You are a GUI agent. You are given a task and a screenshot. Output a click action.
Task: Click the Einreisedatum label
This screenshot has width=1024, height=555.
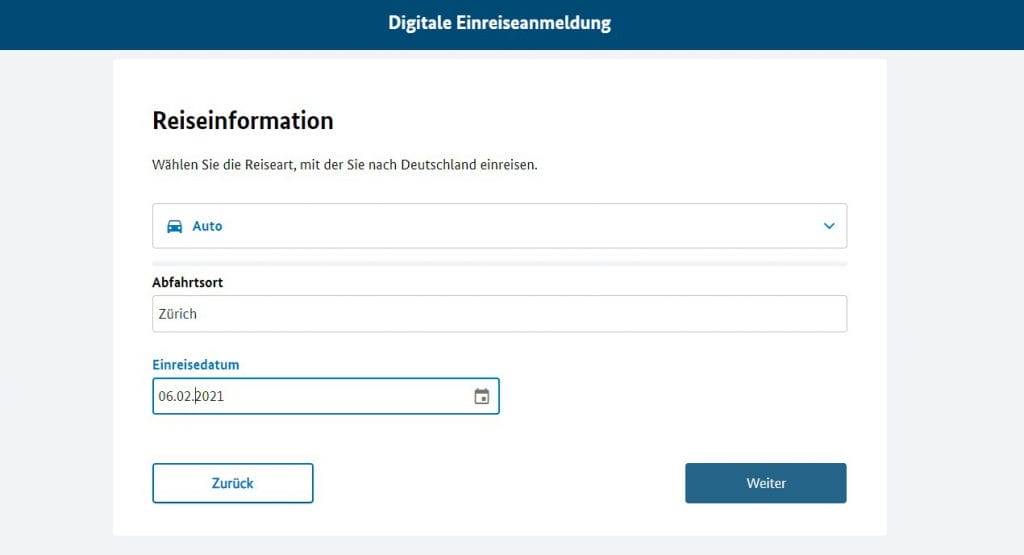196,364
